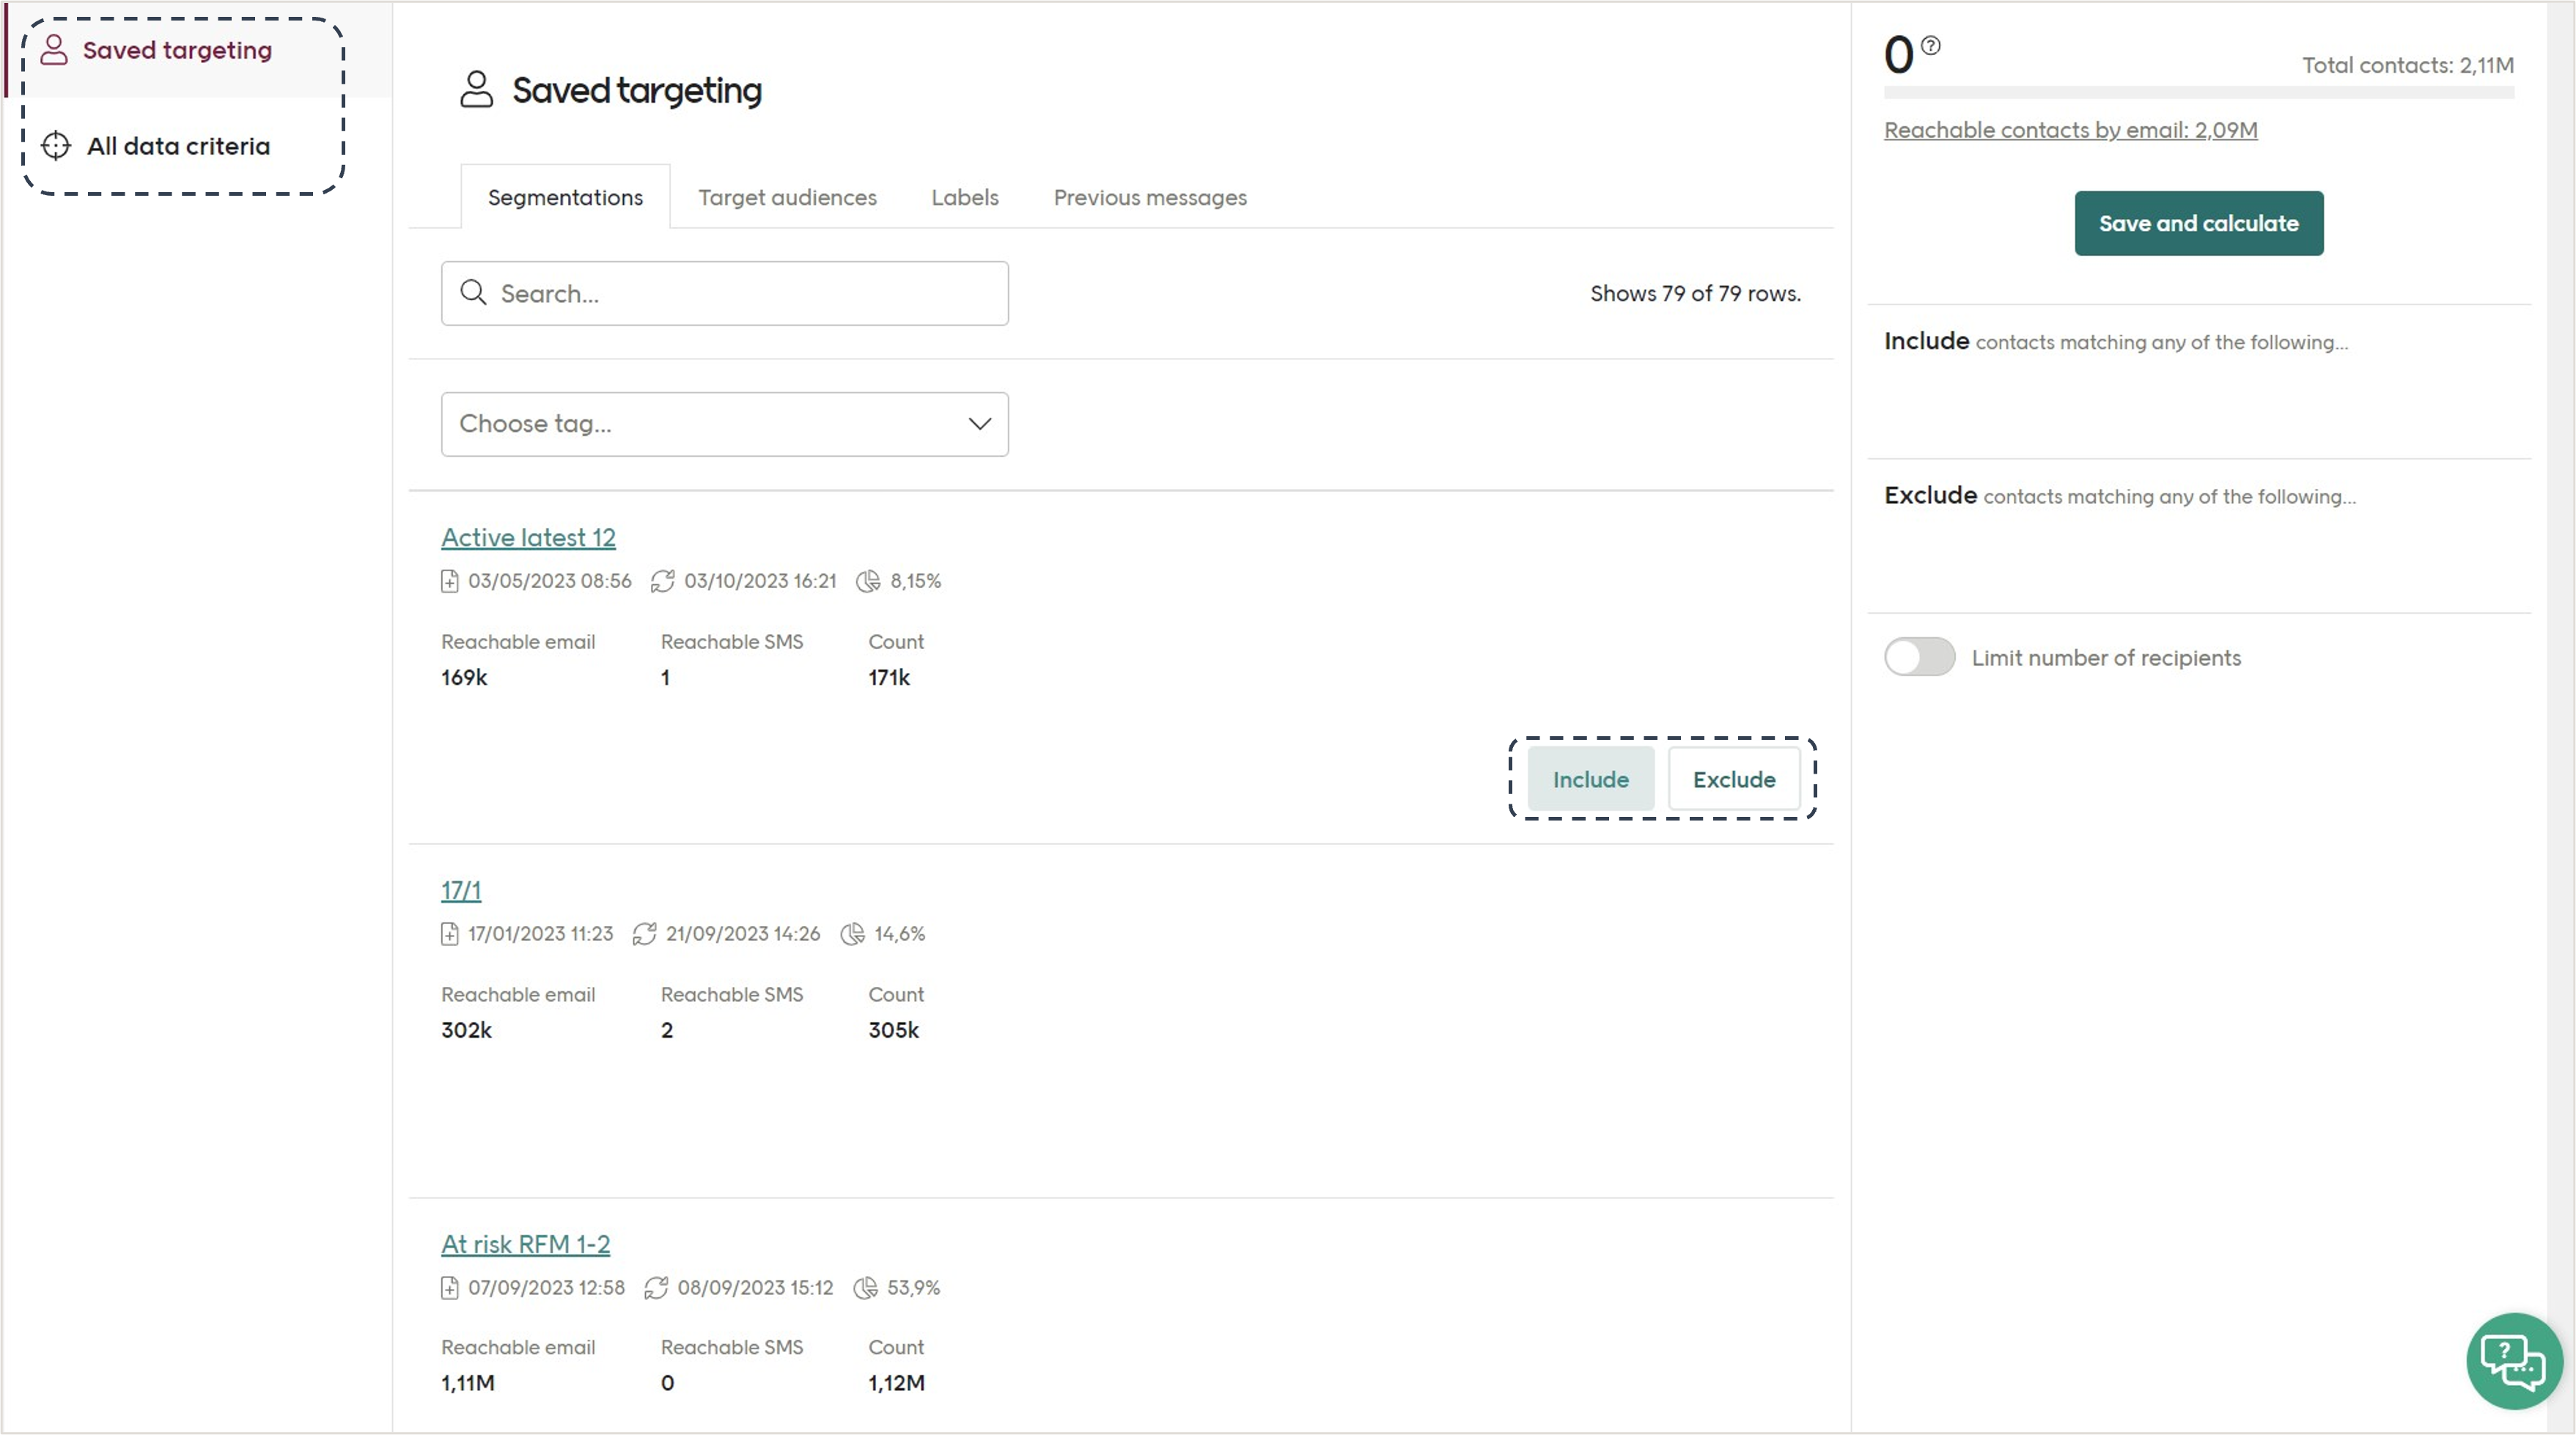The width and height of the screenshot is (2576, 1435).
Task: Exclude the Active latest 12 segmentation
Action: tap(1733, 779)
